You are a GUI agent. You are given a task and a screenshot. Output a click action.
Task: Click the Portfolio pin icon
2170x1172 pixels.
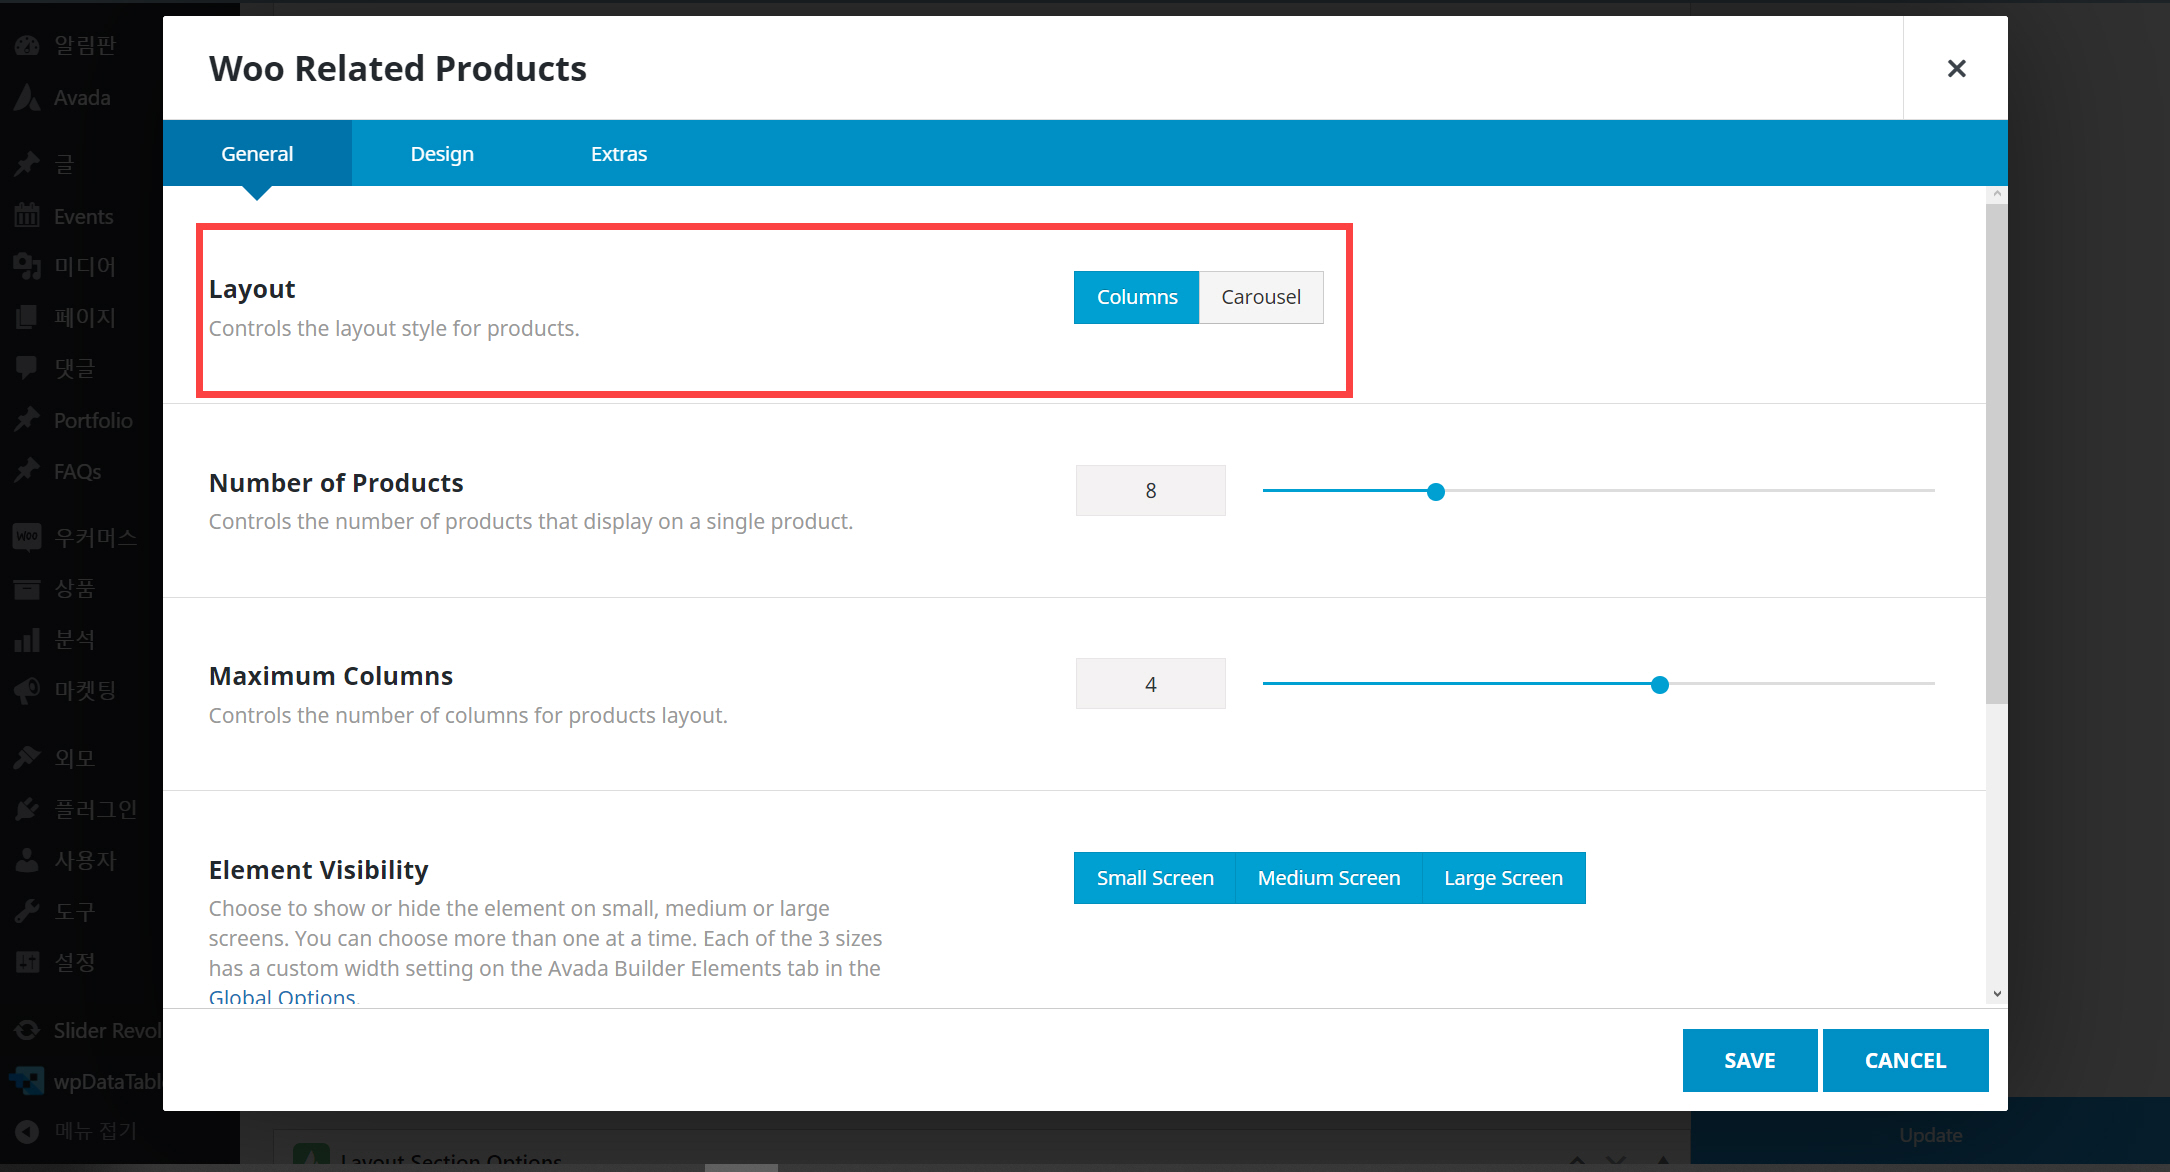(27, 420)
